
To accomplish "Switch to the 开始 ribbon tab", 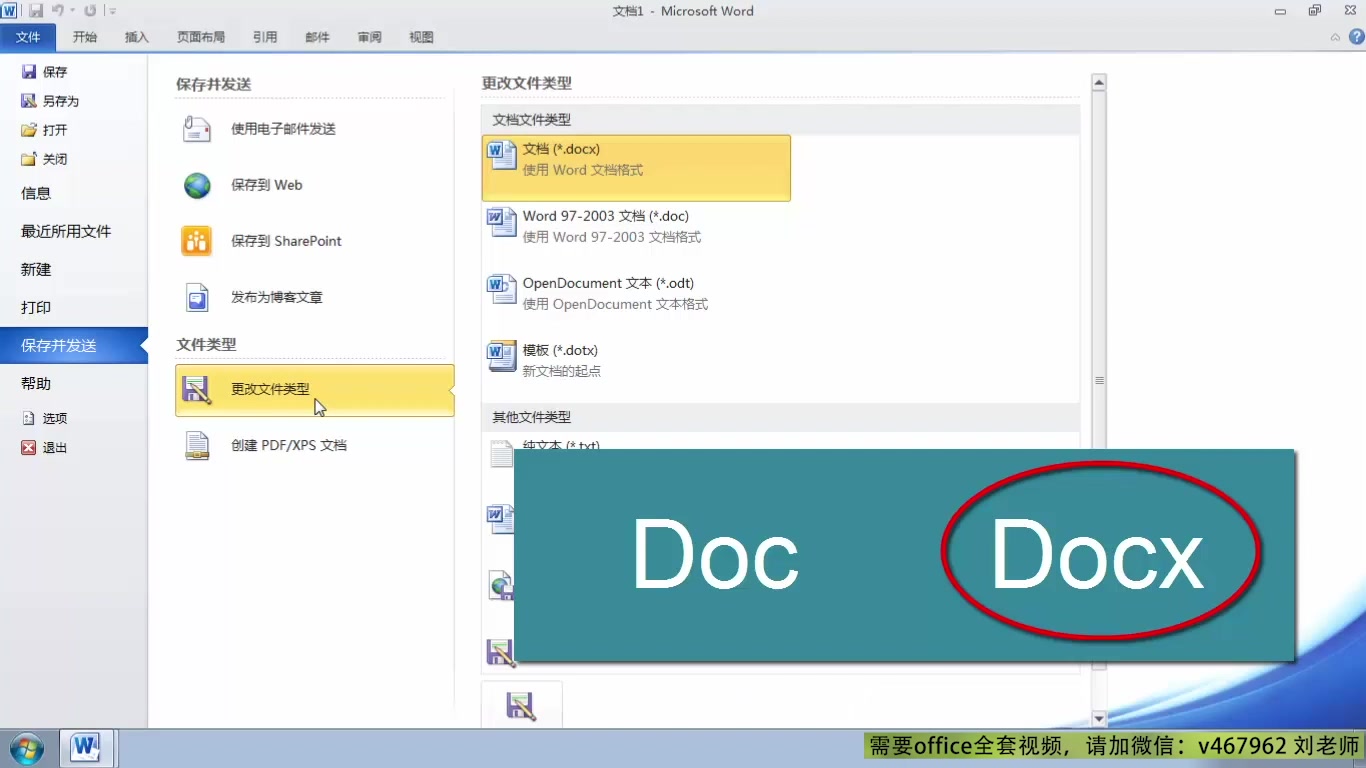I will [x=85, y=37].
